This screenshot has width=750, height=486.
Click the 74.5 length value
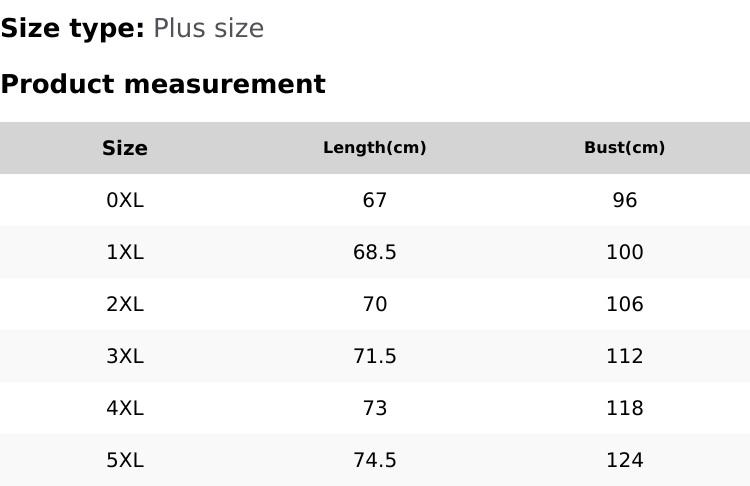pyautogui.click(x=375, y=460)
